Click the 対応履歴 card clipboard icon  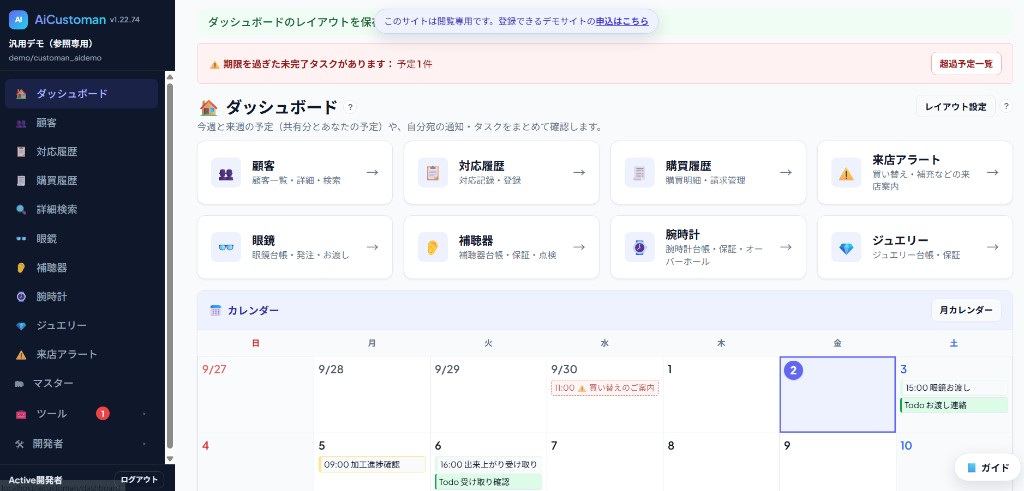pos(432,173)
